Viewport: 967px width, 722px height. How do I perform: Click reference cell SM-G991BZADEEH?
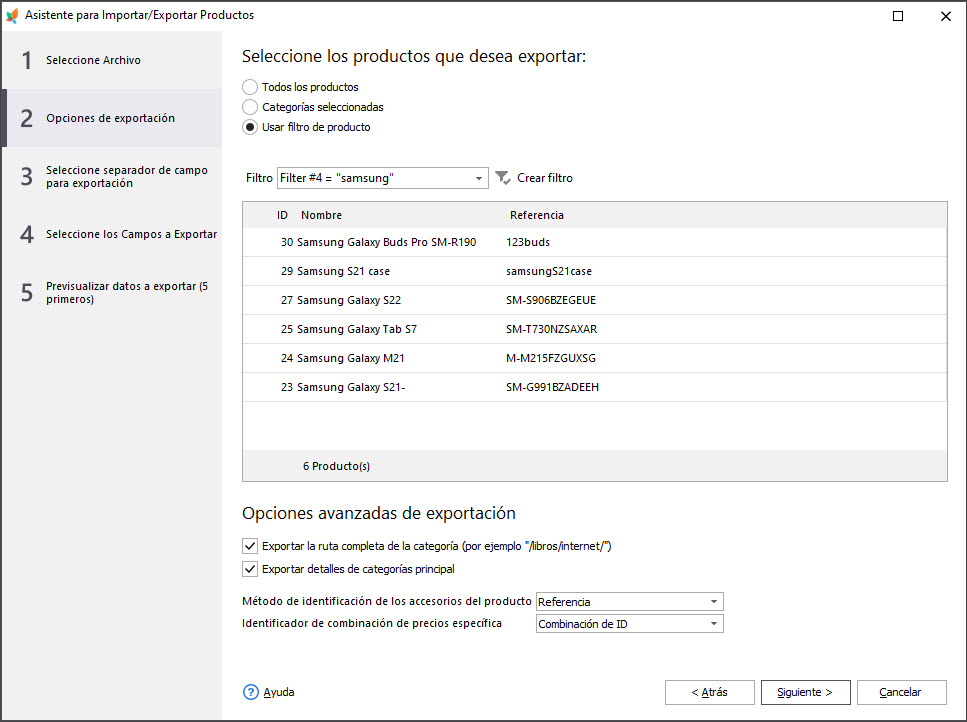coord(553,387)
